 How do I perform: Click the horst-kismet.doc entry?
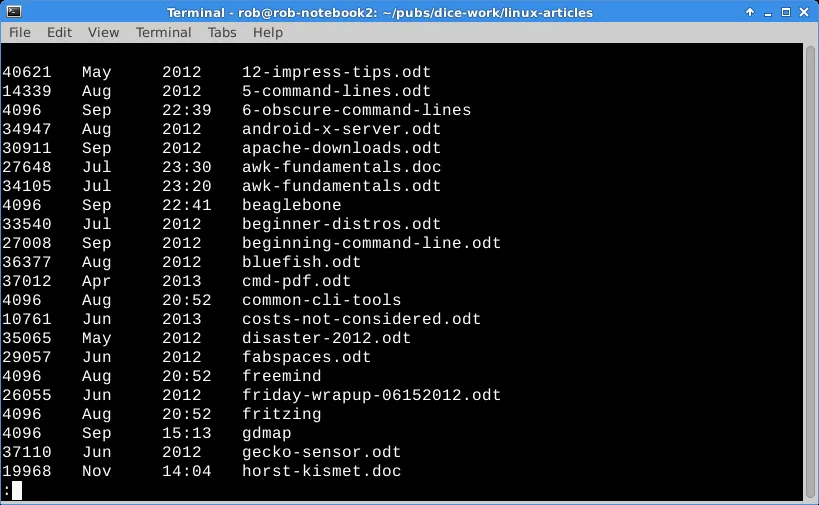click(x=321, y=471)
